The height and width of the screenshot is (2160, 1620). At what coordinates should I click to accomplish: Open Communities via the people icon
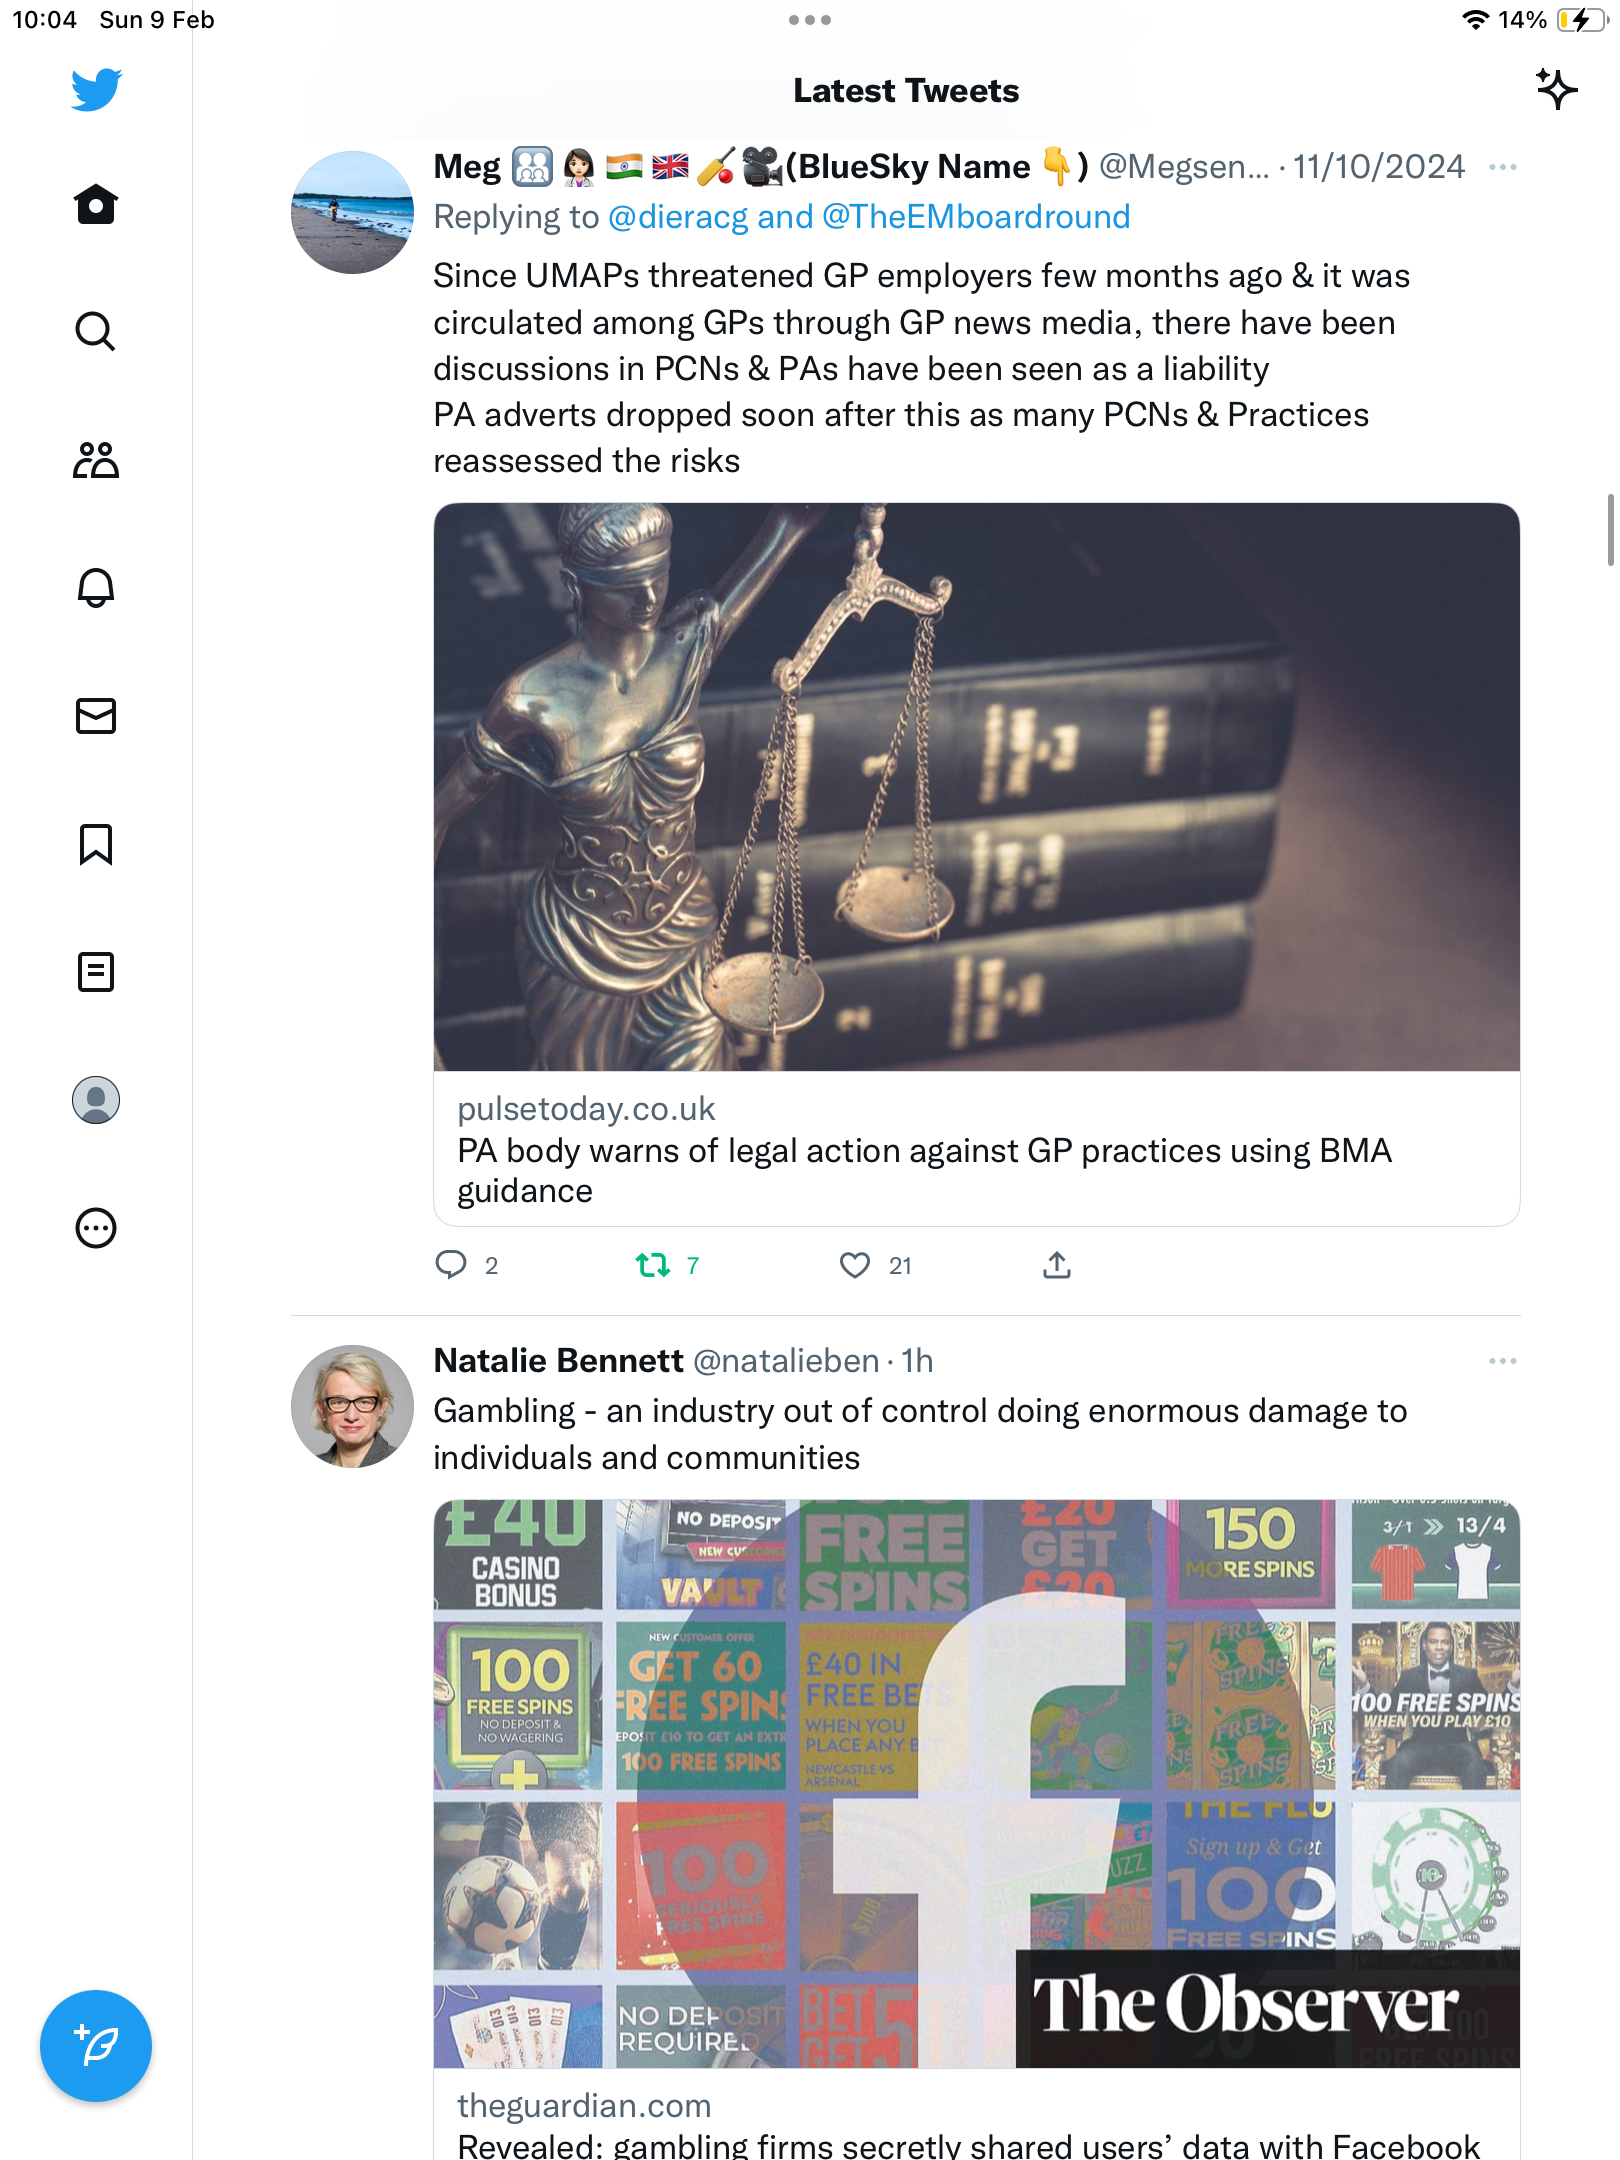96,460
